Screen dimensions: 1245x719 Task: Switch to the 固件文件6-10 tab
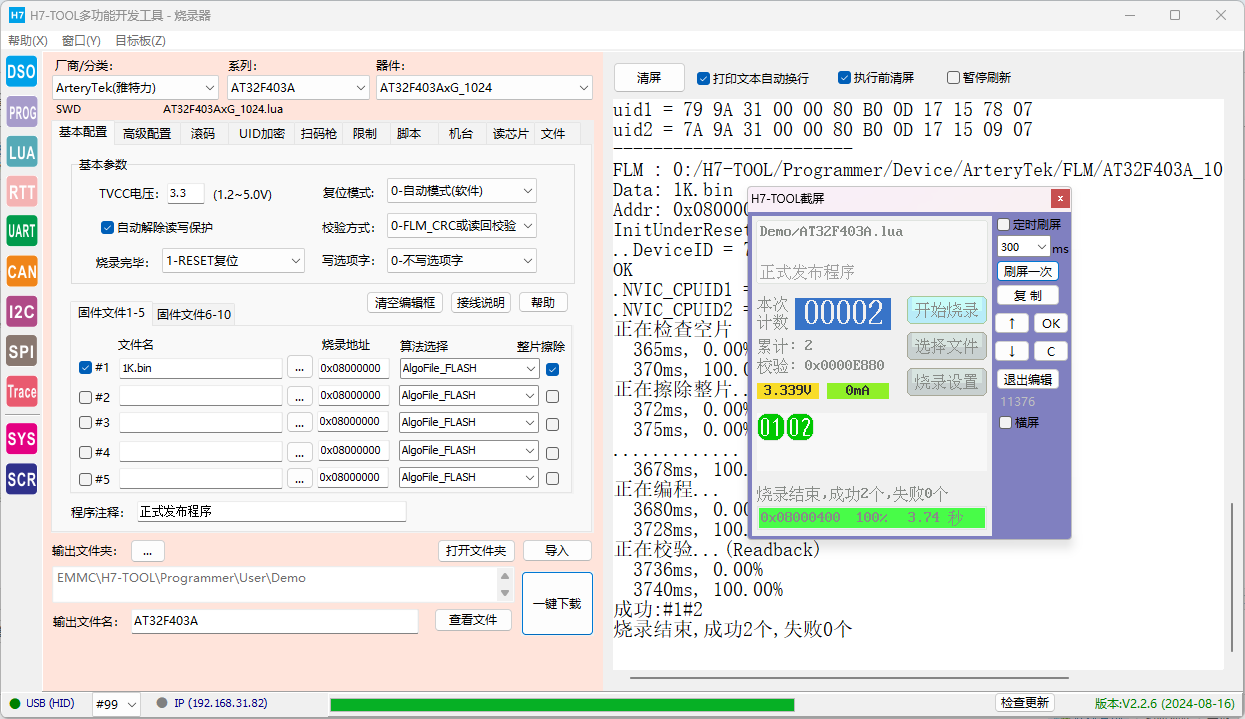coord(194,314)
